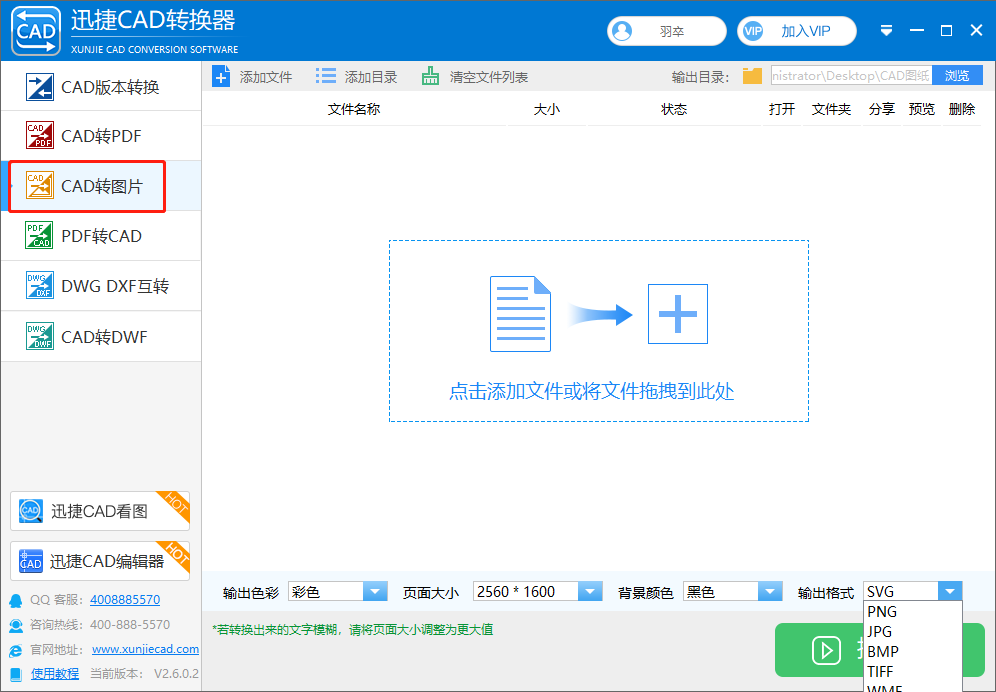This screenshot has width=996, height=692.
Task: Click the 预览 column header
Action: 922,109
